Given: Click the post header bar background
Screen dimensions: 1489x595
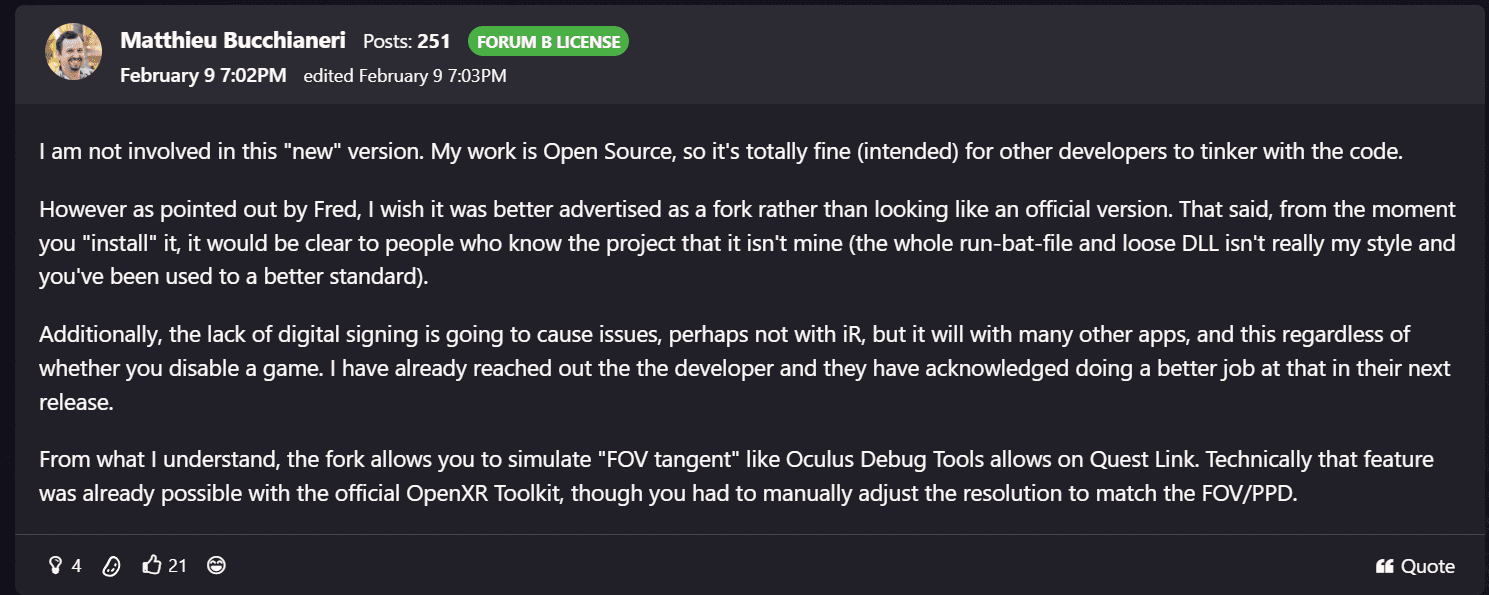Looking at the screenshot, I should click(900, 54).
